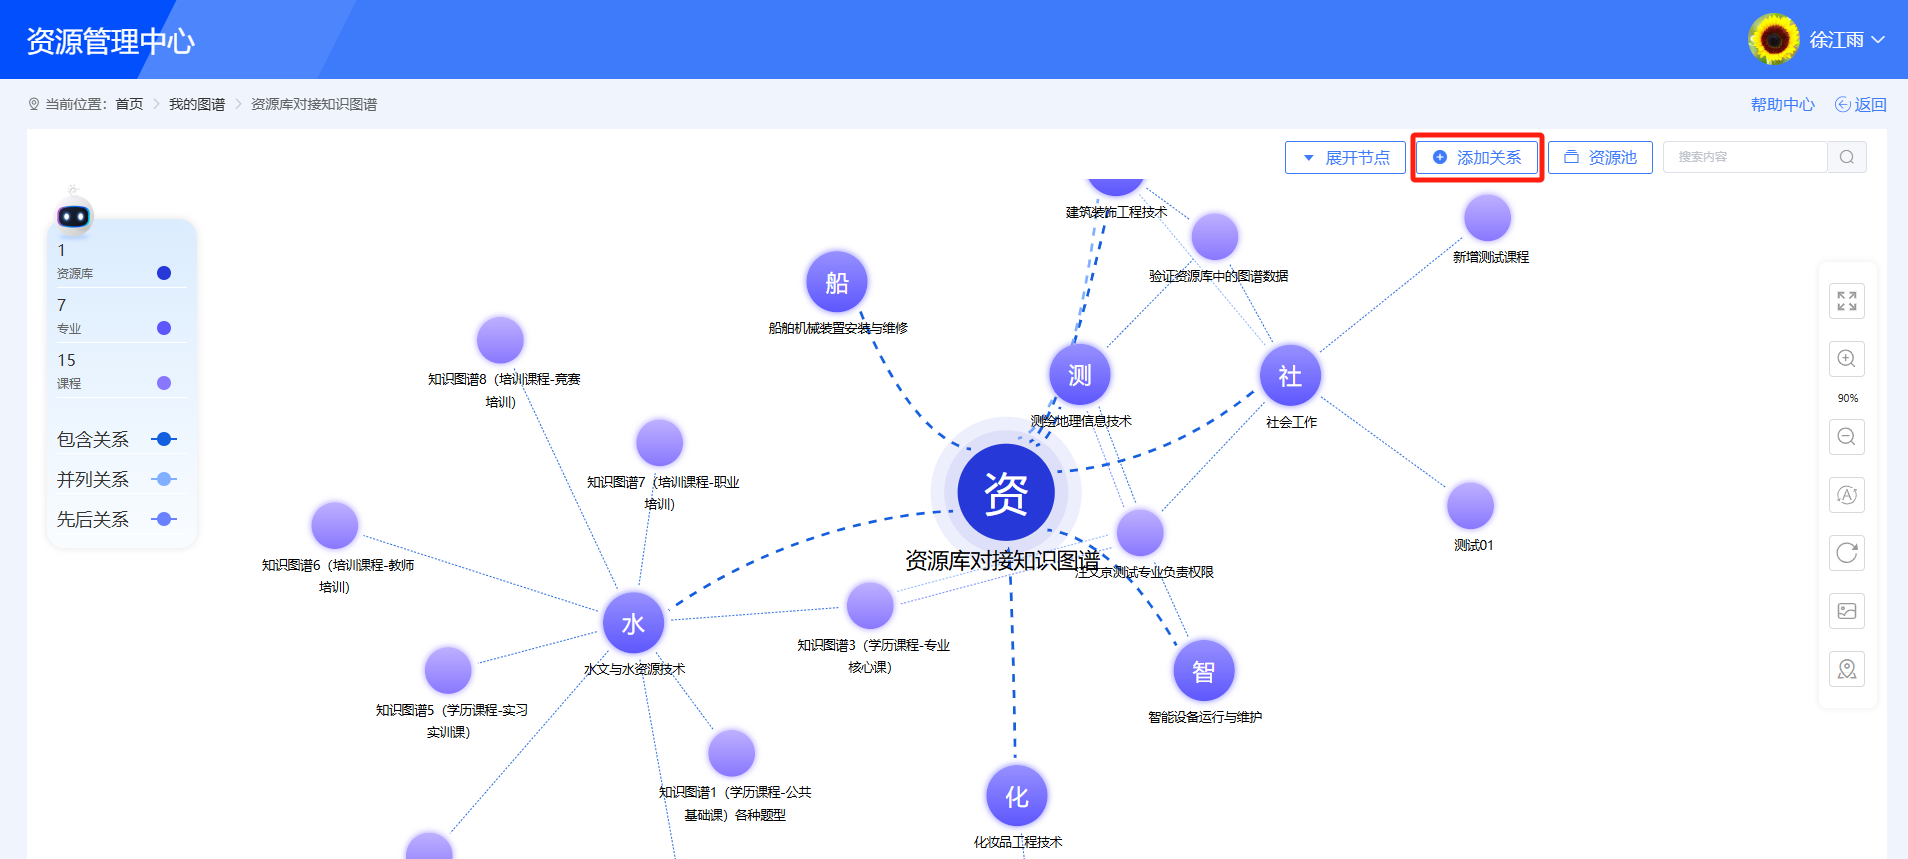Toggle the 并列关系 relation legend
The height and width of the screenshot is (859, 1908).
[164, 479]
